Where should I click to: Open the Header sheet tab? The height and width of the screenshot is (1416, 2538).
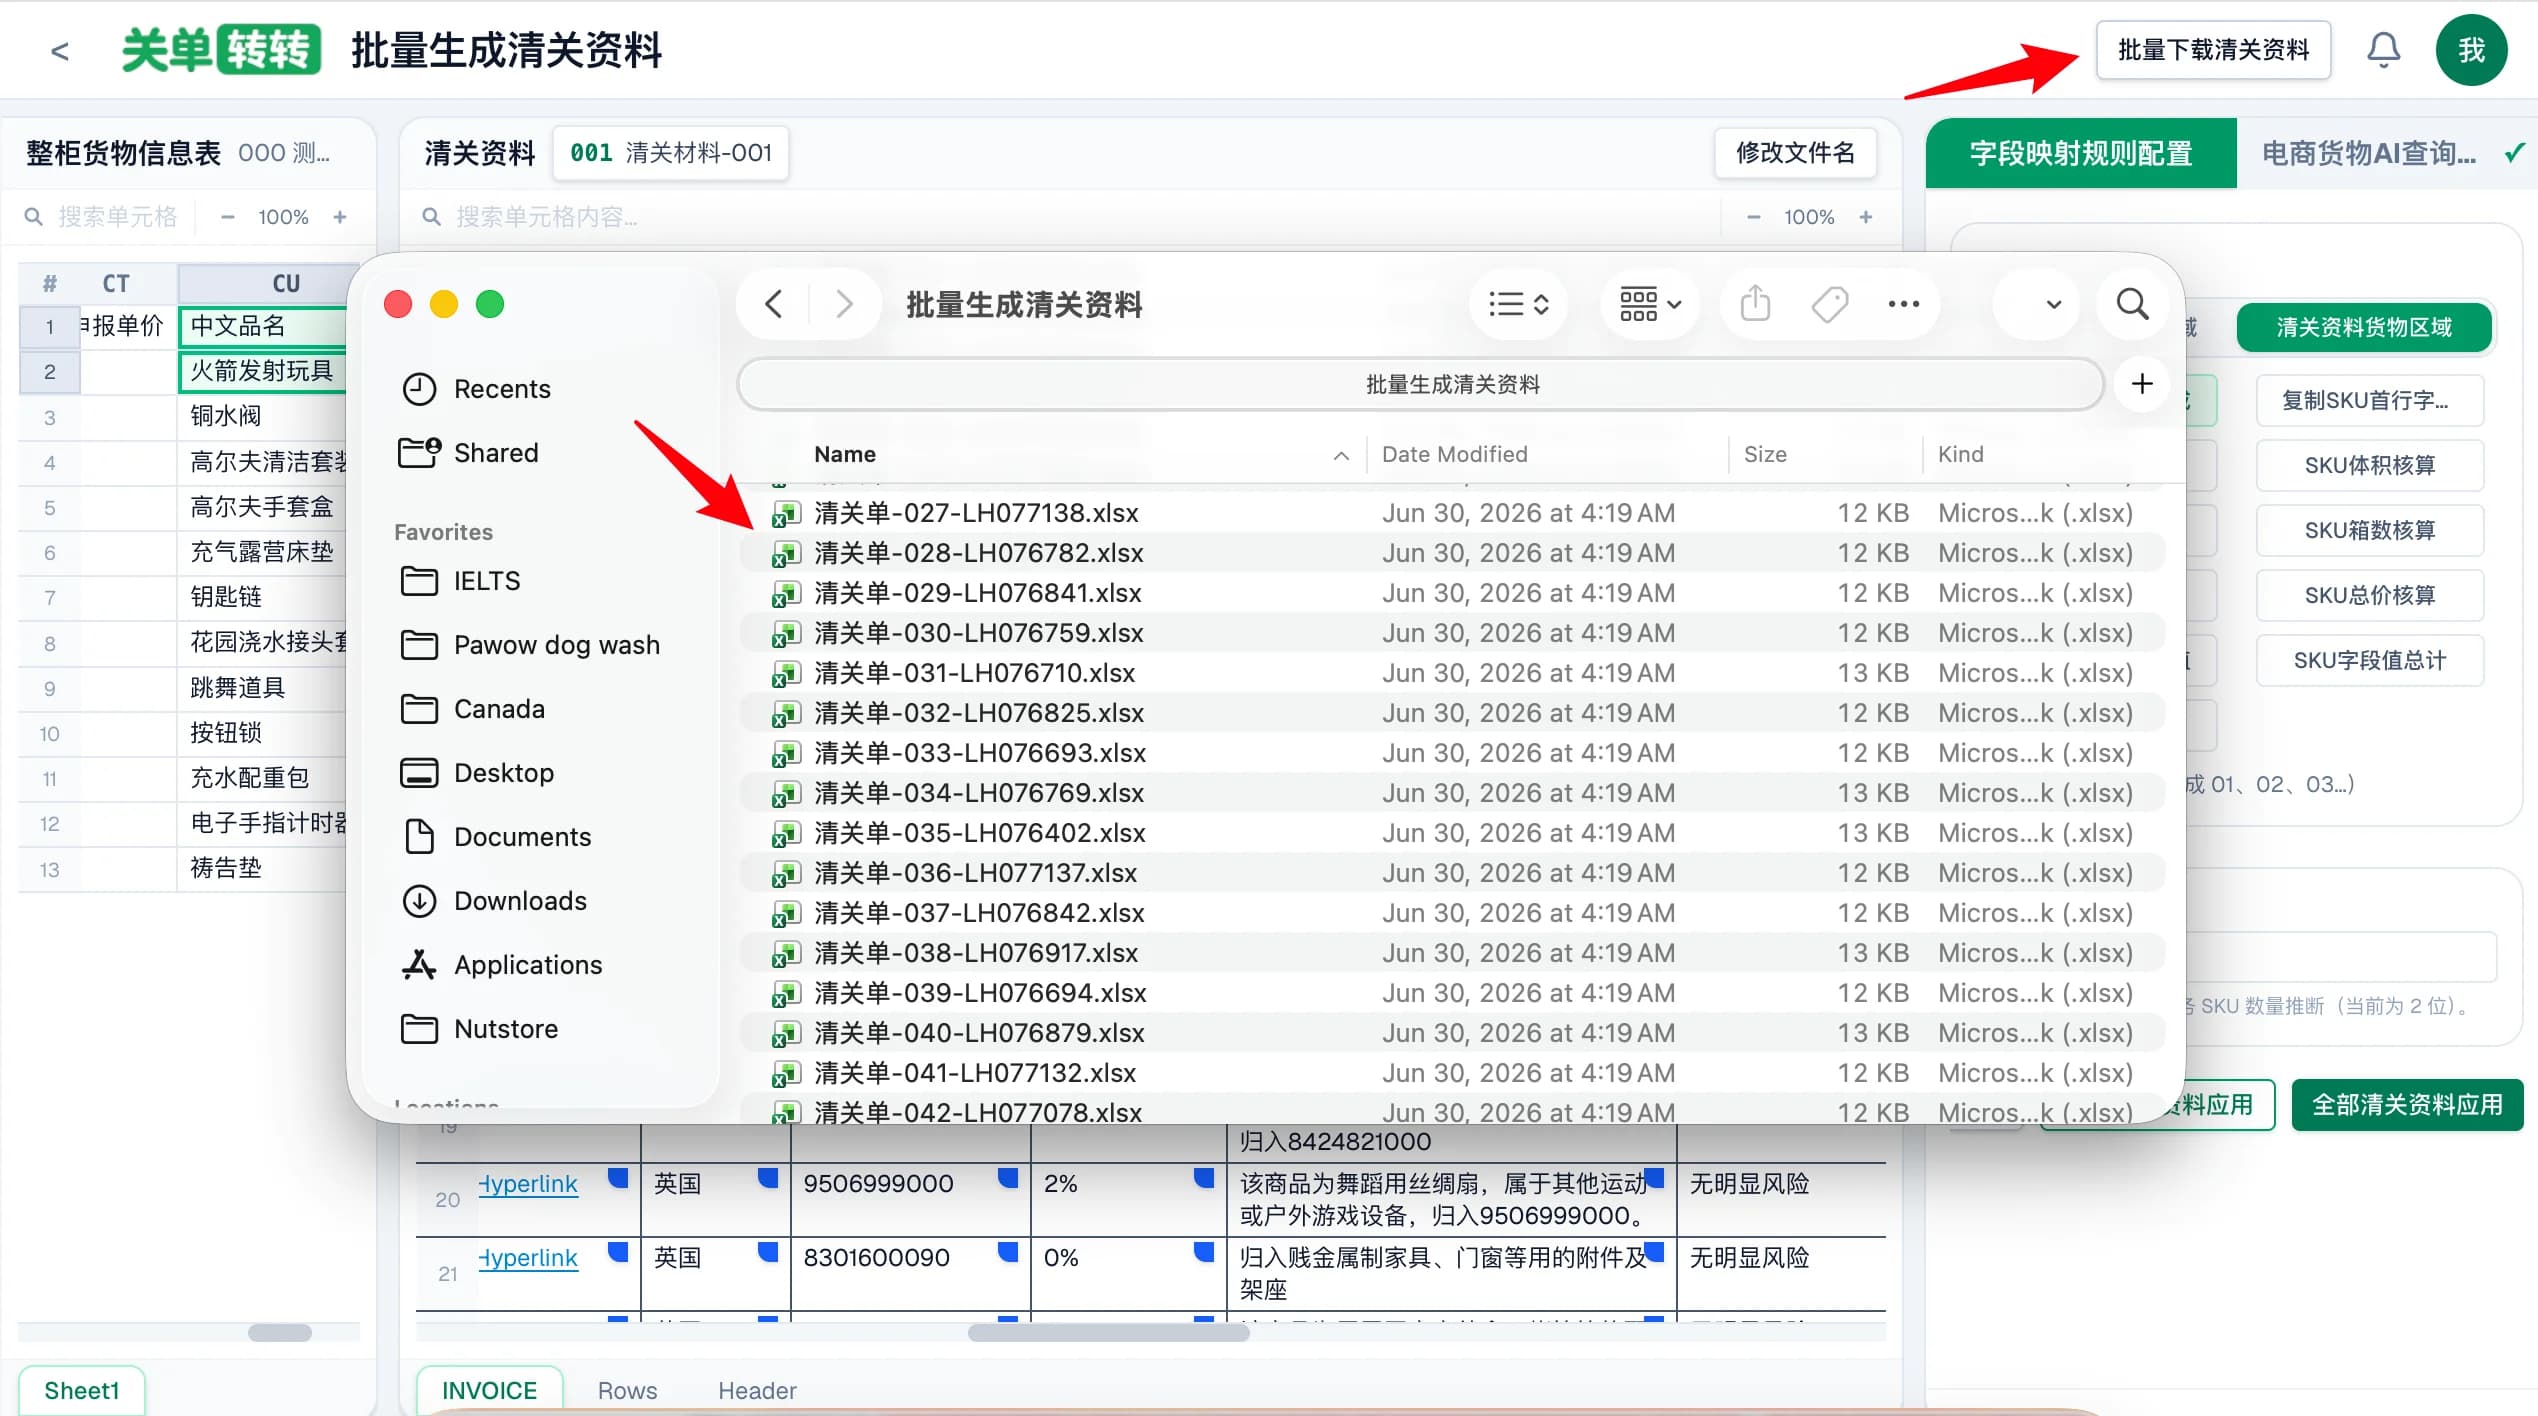click(x=757, y=1390)
